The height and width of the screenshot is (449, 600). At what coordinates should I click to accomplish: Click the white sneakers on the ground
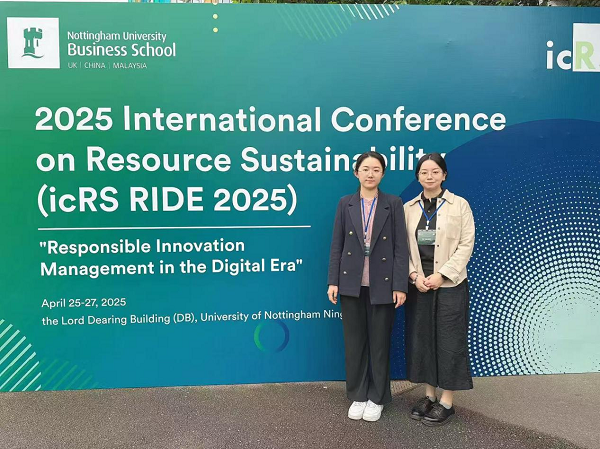click(364, 409)
